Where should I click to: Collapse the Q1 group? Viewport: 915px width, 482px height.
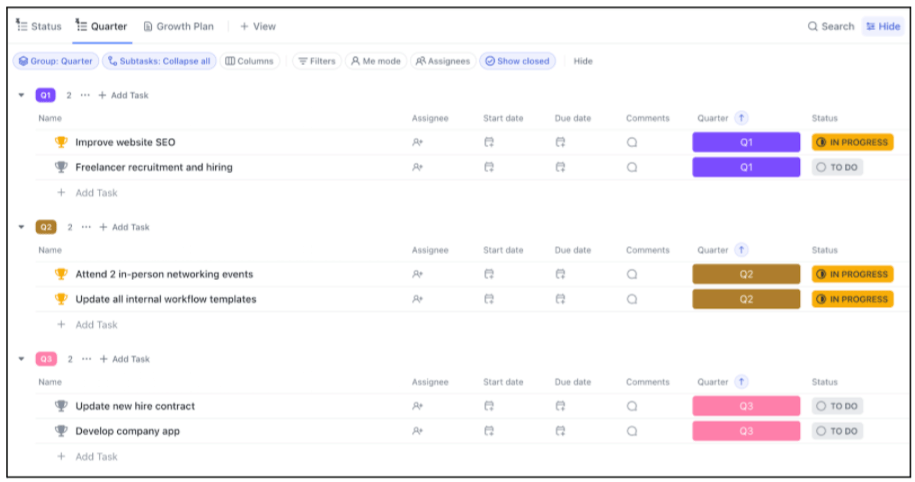point(21,95)
